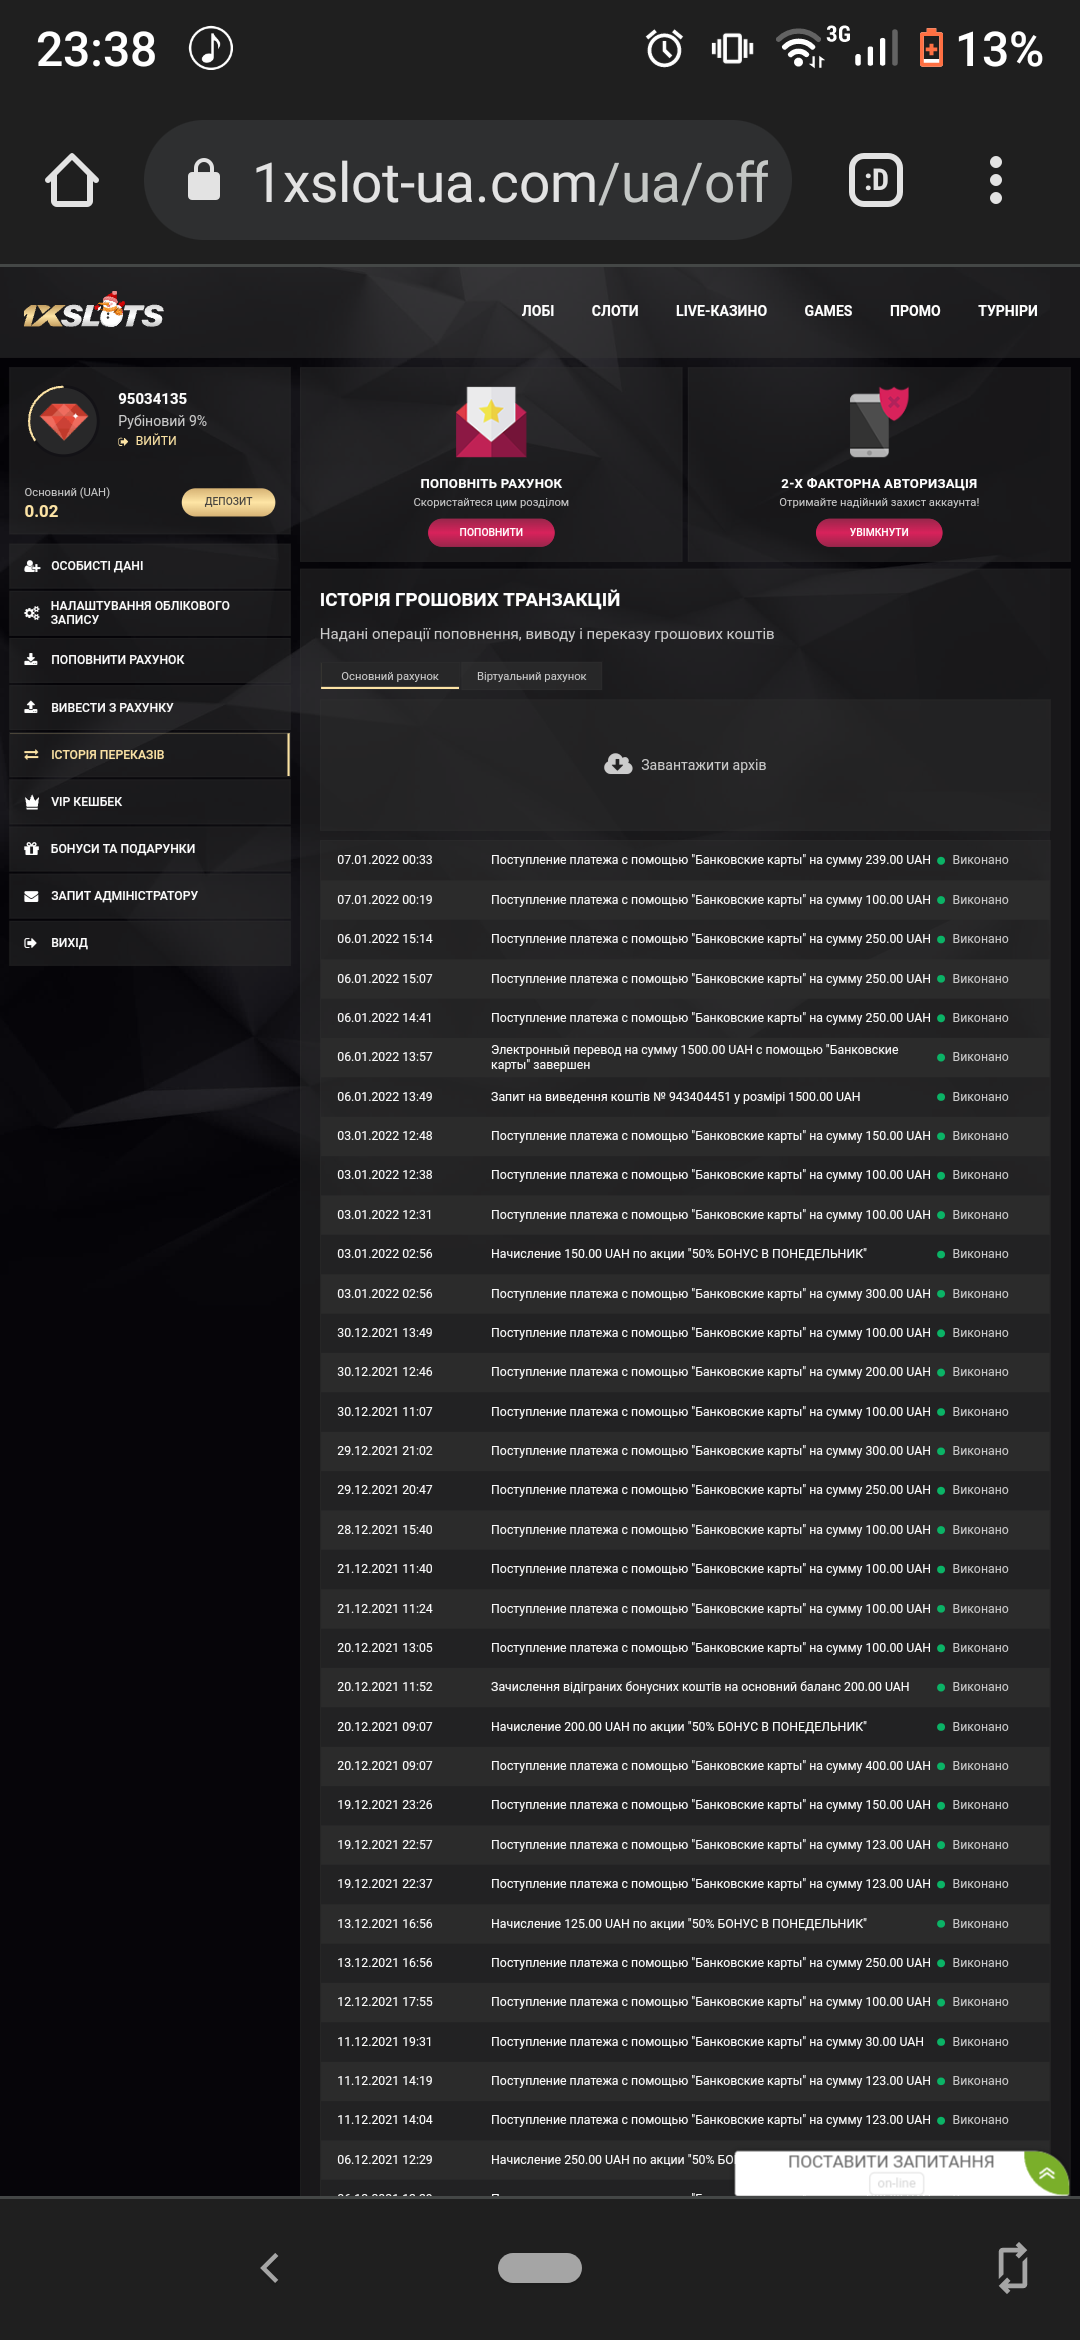Click the УВІМКНУТИ red button
Screen dimensions: 1080x2340
click(879, 532)
